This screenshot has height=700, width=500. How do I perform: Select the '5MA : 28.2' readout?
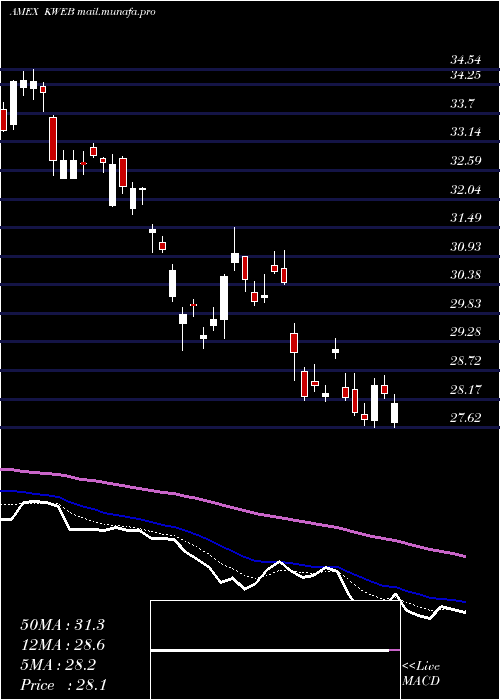[x=57, y=665]
